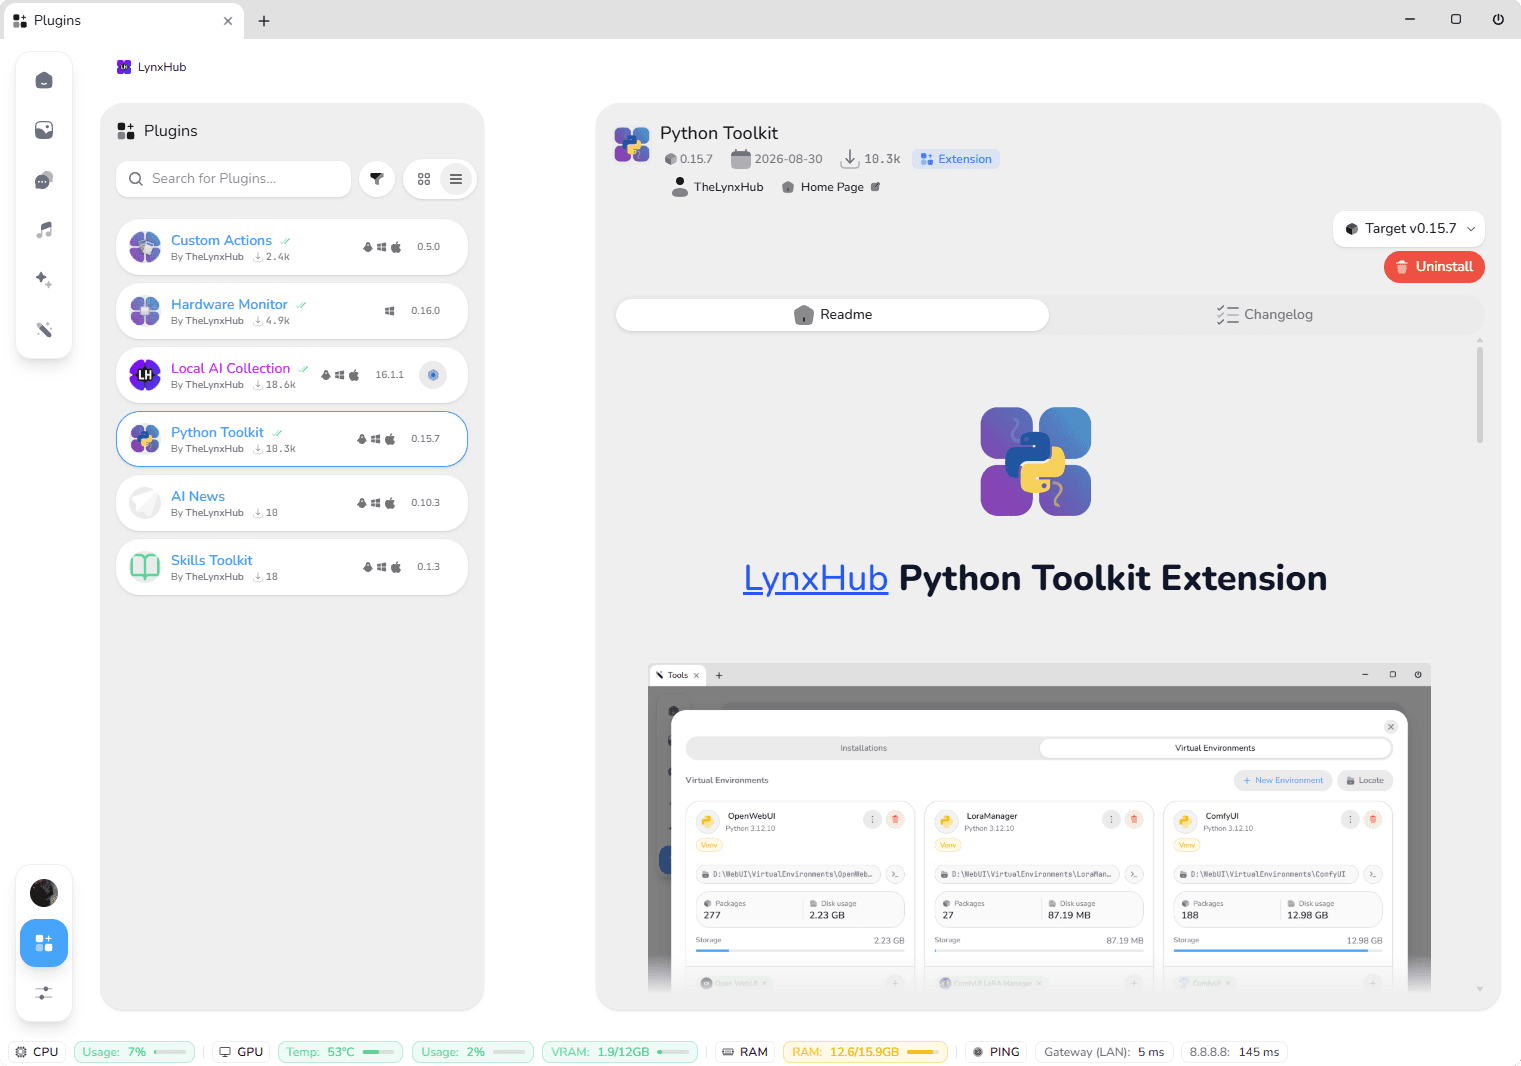Image resolution: width=1521 pixels, height=1066 pixels.
Task: Click the download count icon beside 10.3k
Action: pyautogui.click(x=849, y=159)
